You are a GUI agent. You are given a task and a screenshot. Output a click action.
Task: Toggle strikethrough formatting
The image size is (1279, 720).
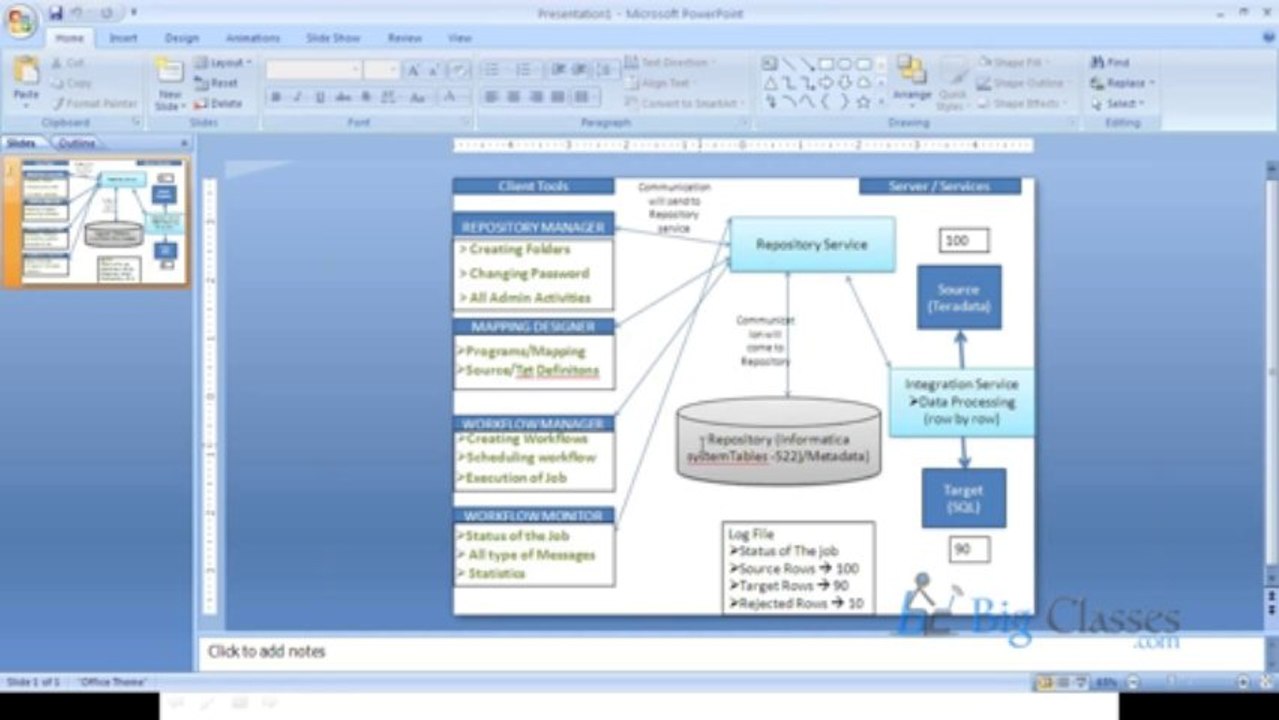coord(343,97)
